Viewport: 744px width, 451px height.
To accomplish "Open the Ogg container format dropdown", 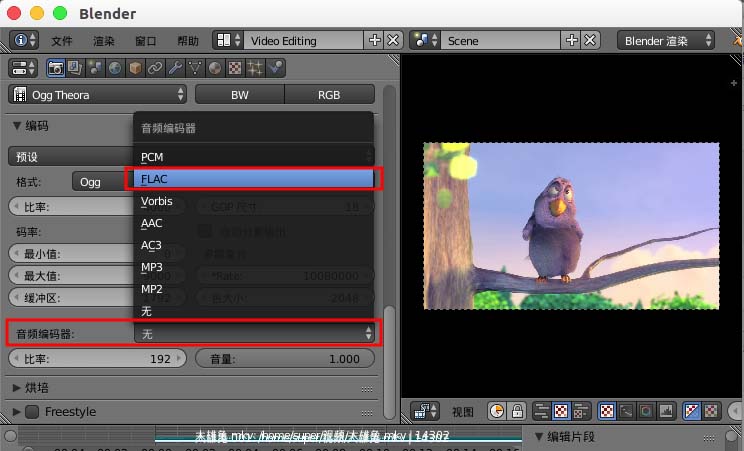I will pyautogui.click(x=102, y=182).
